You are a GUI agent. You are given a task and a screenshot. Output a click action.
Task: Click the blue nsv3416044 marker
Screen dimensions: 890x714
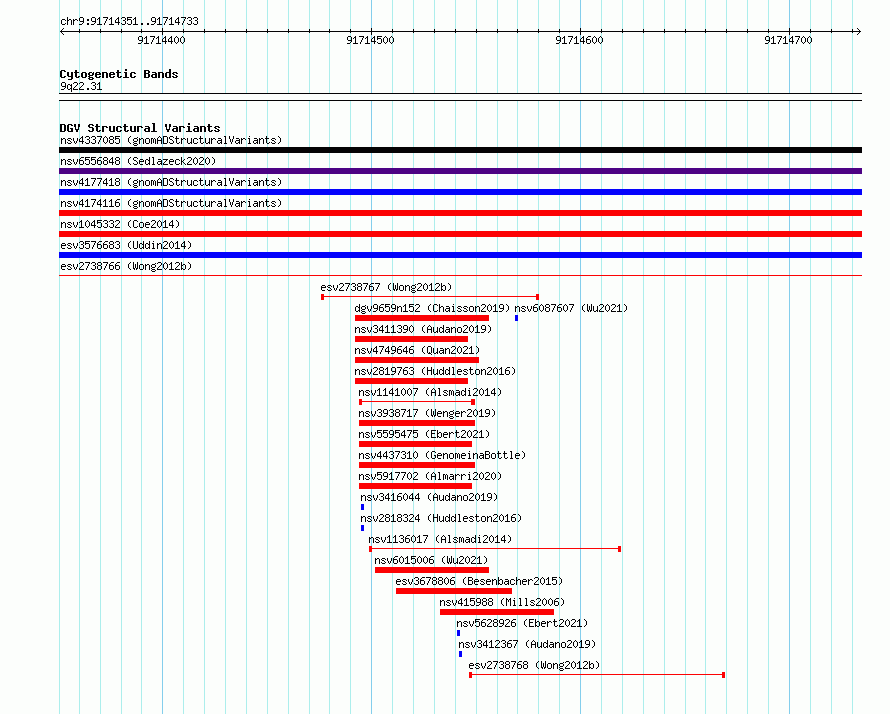pos(363,507)
